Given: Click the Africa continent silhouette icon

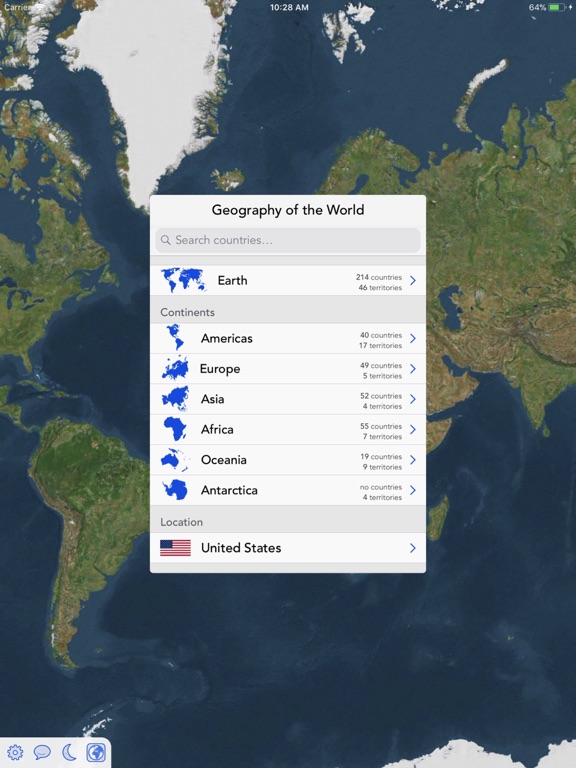Looking at the screenshot, I should [x=175, y=429].
